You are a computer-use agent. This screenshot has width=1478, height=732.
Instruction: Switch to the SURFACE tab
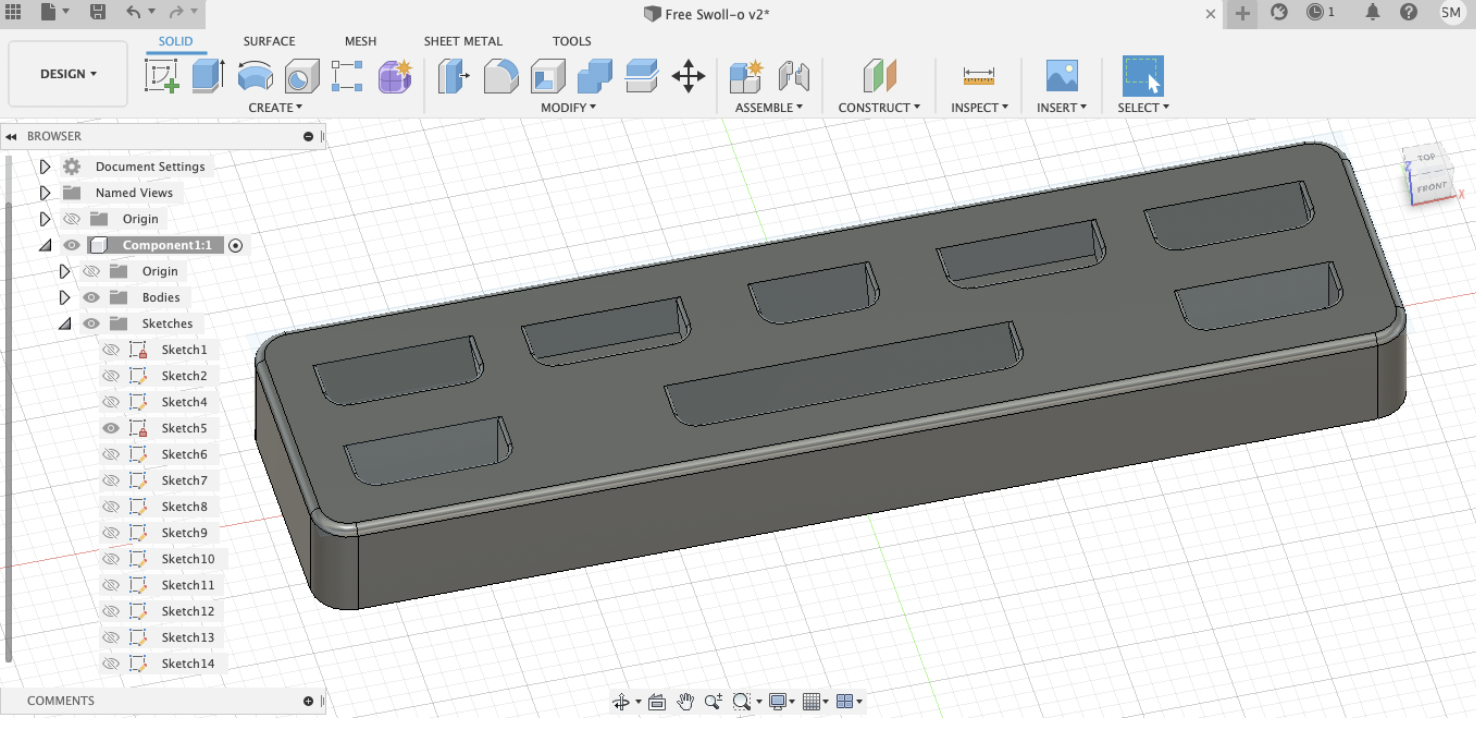point(269,41)
